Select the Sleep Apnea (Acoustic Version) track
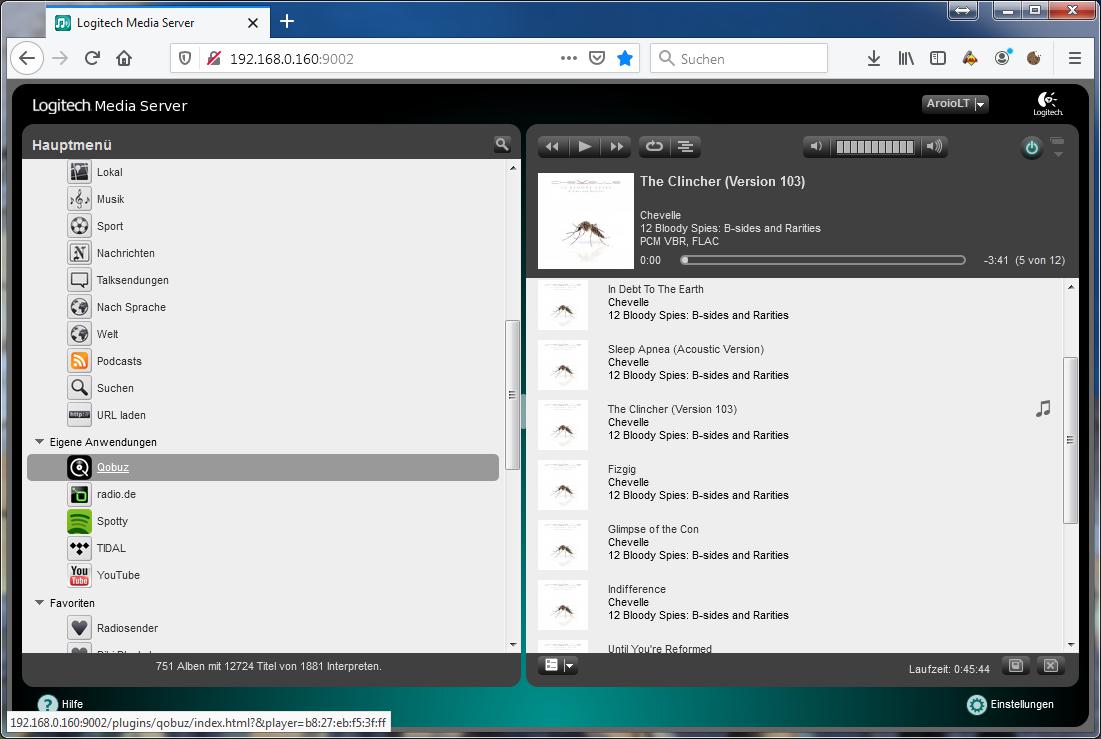The height and width of the screenshot is (739, 1101). (x=686, y=349)
